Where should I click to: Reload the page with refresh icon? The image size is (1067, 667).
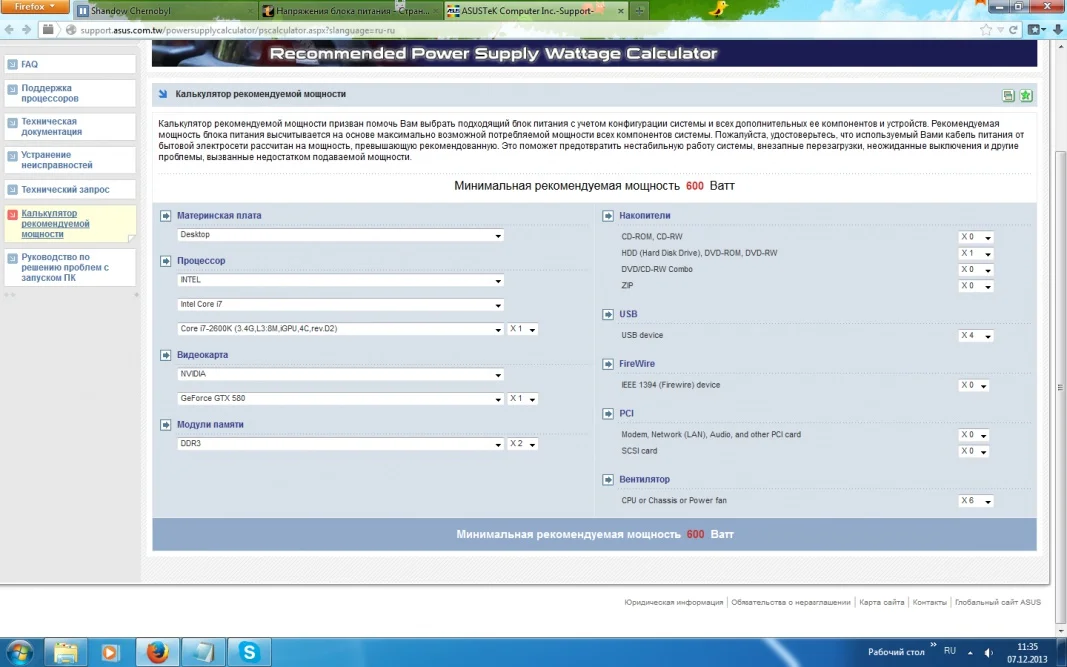[1013, 30]
